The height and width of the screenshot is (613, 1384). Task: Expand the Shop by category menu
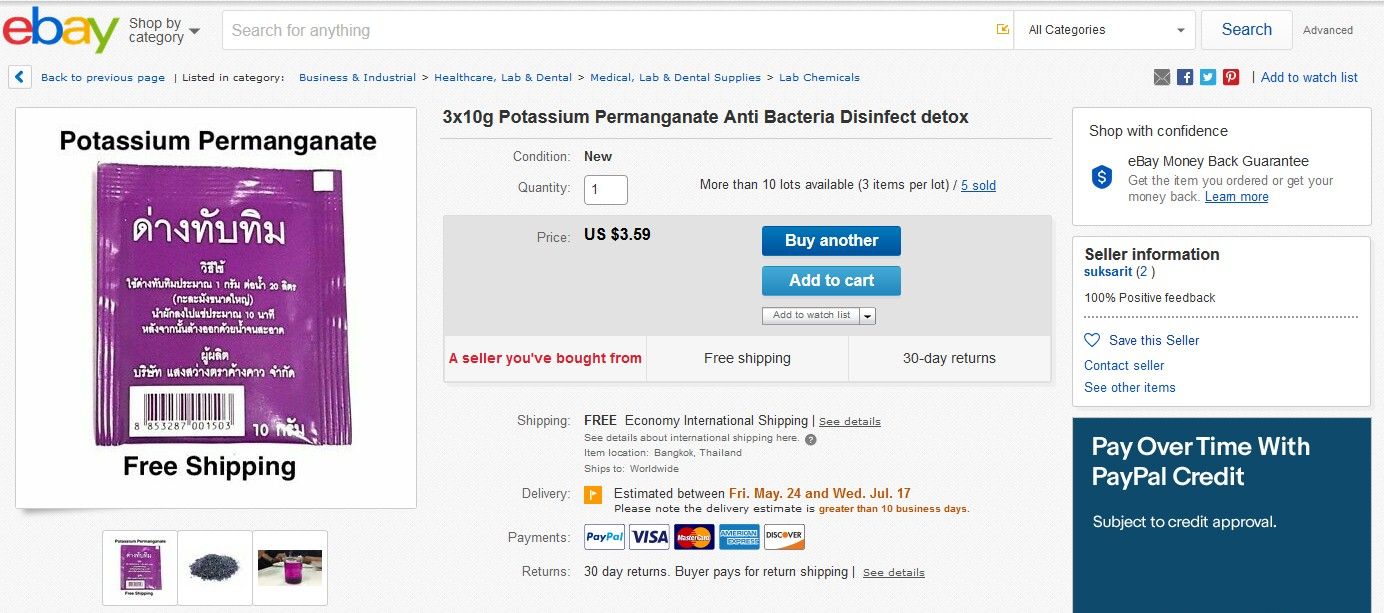click(164, 30)
